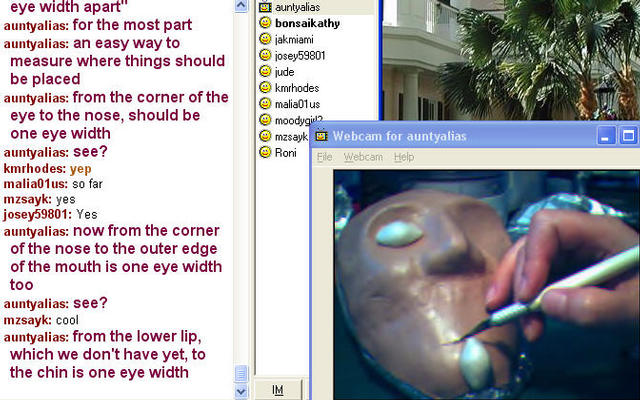Minimize the Webcam for auntyalias window
This screenshot has height=400, width=640.
tap(606, 136)
